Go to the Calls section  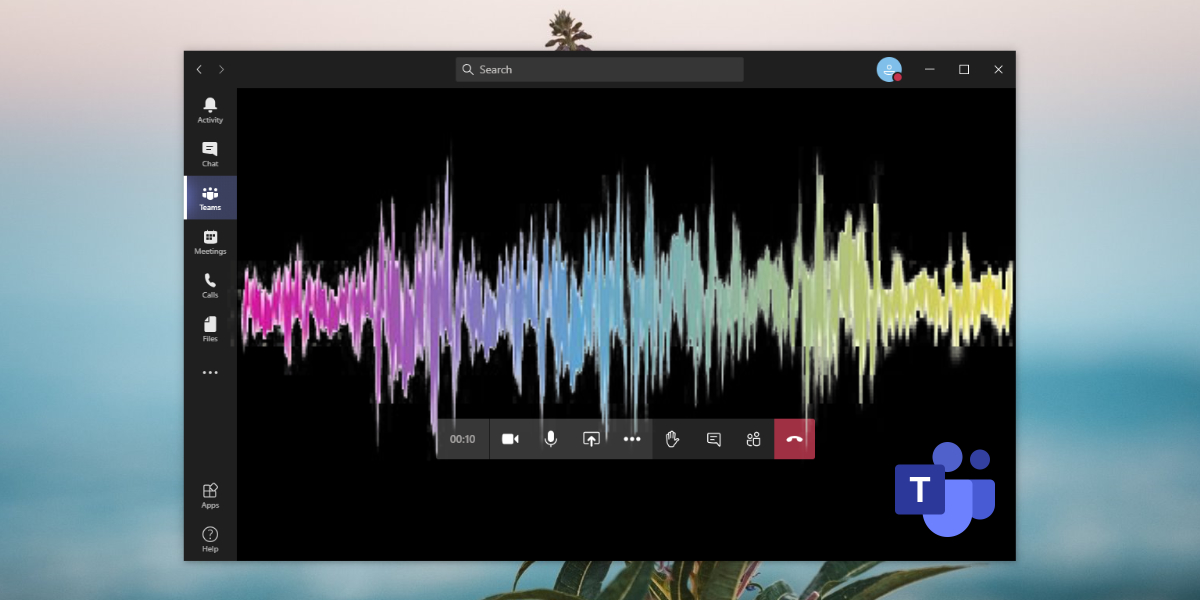(x=210, y=286)
